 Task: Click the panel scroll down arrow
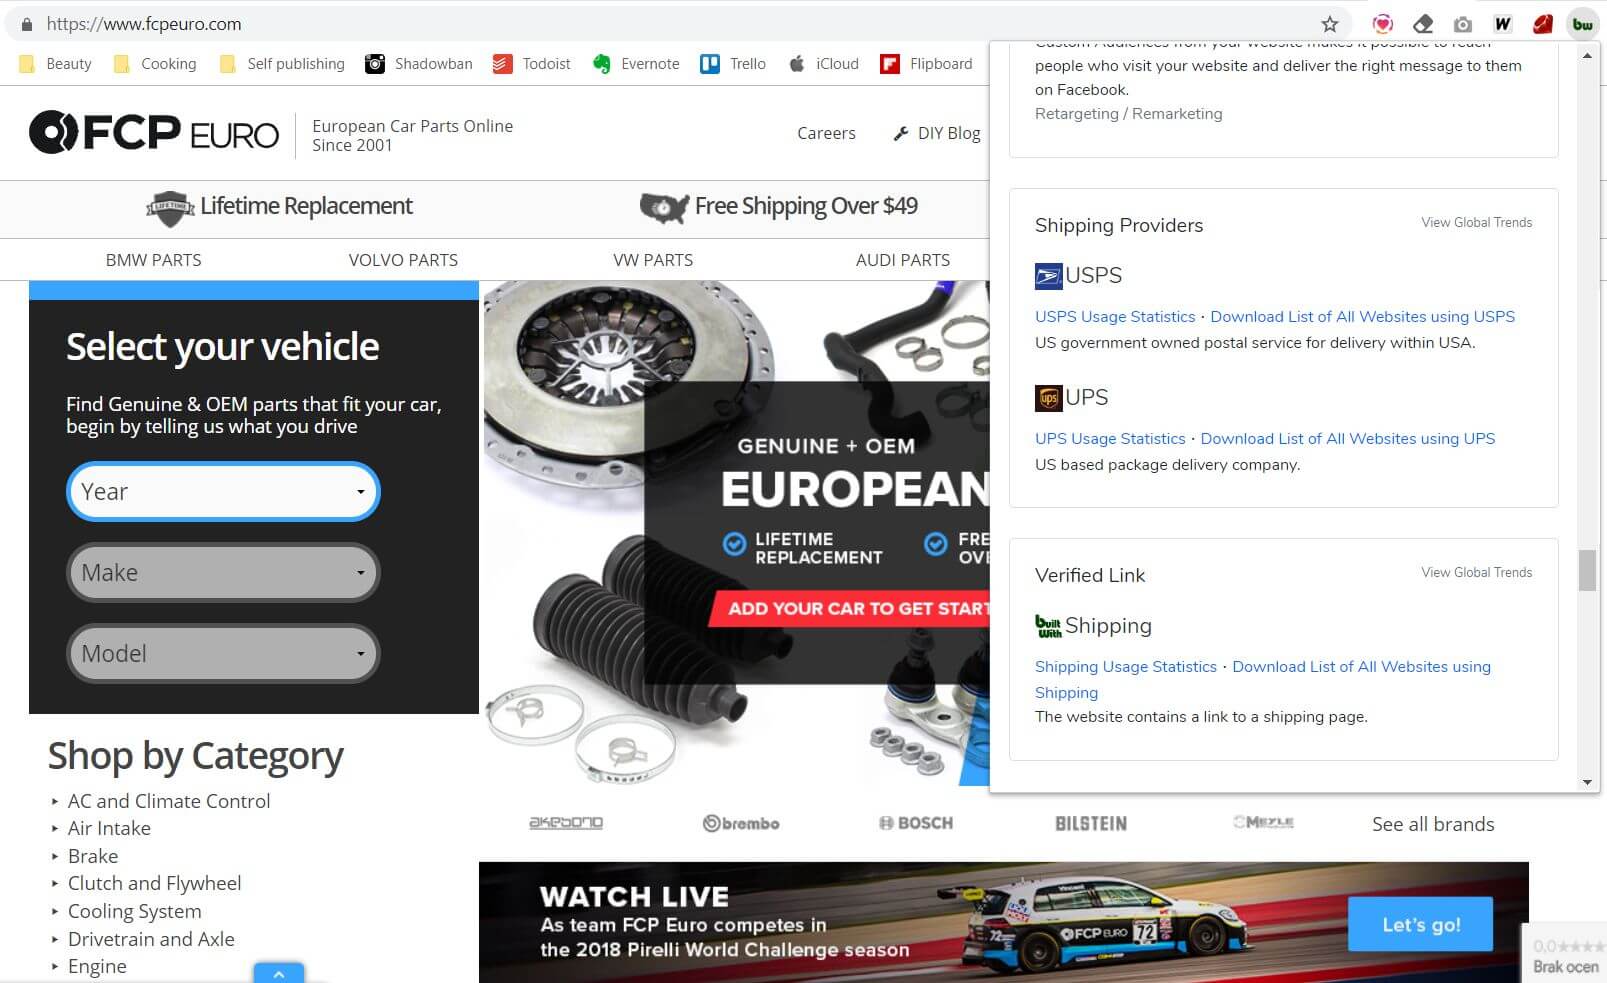1587,783
